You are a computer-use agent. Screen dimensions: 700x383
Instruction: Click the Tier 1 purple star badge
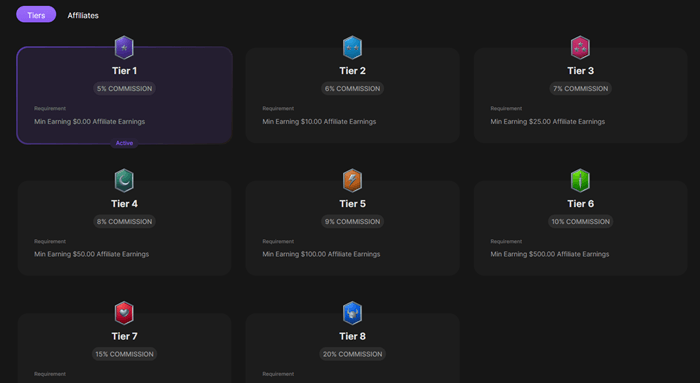tap(124, 47)
